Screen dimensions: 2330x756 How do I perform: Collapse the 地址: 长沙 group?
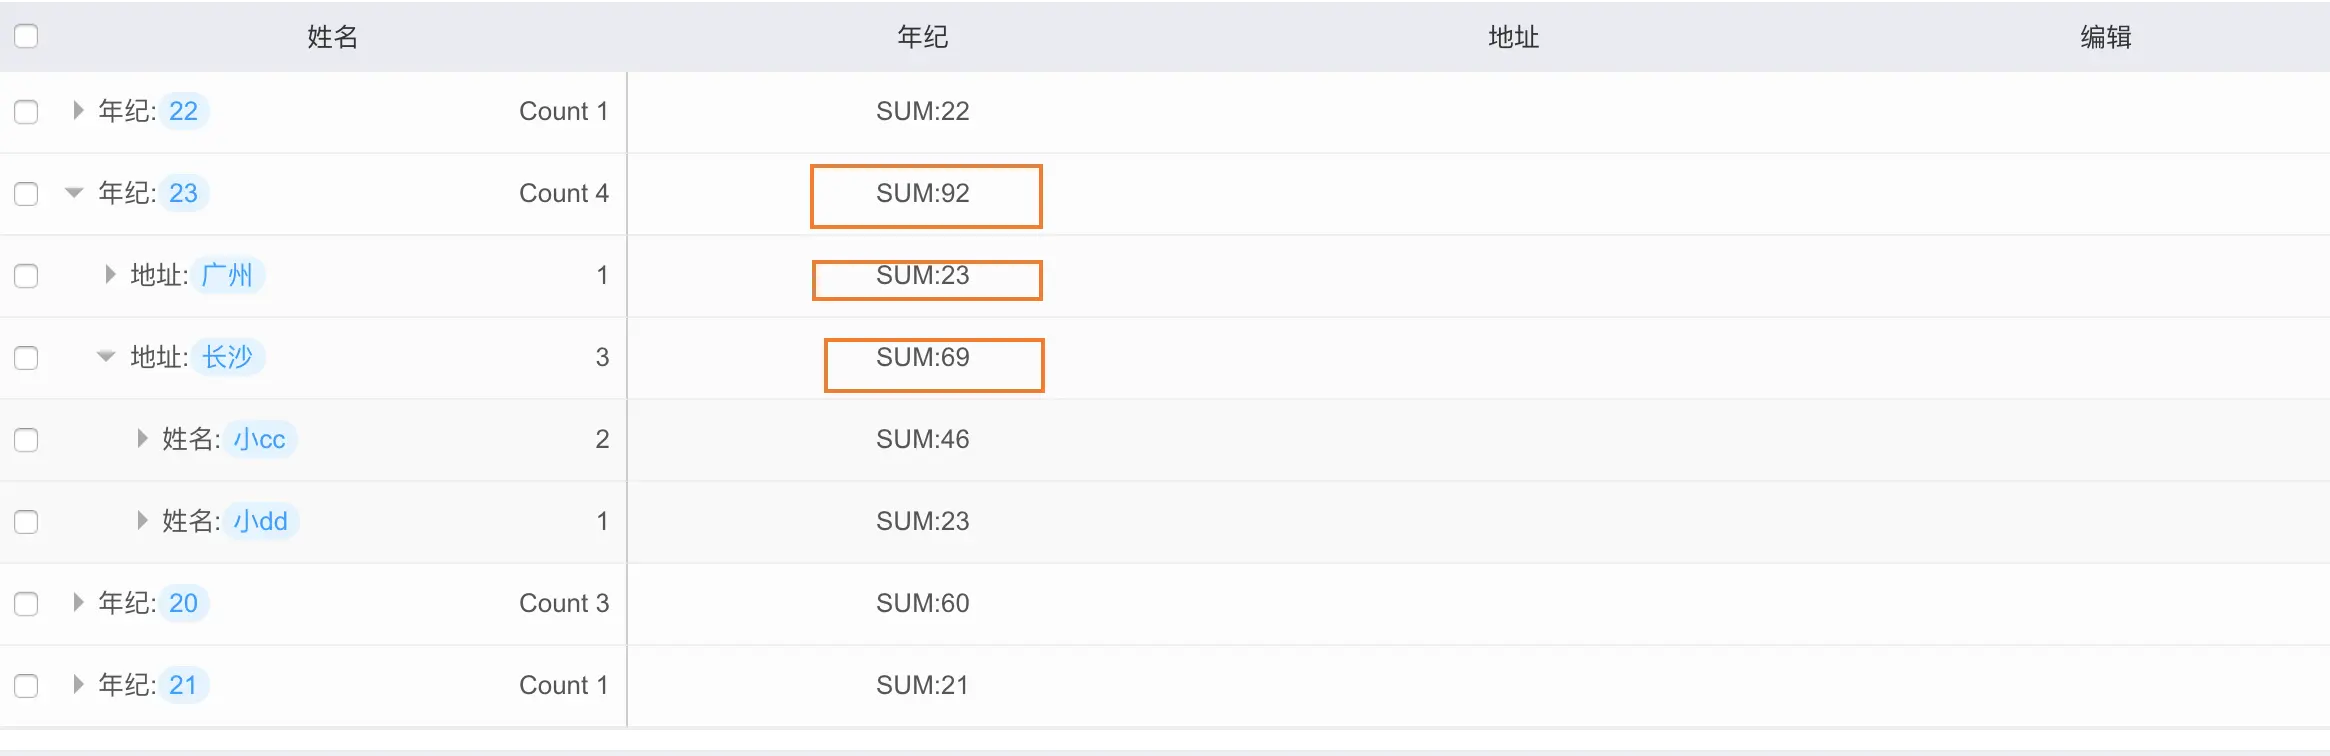106,357
